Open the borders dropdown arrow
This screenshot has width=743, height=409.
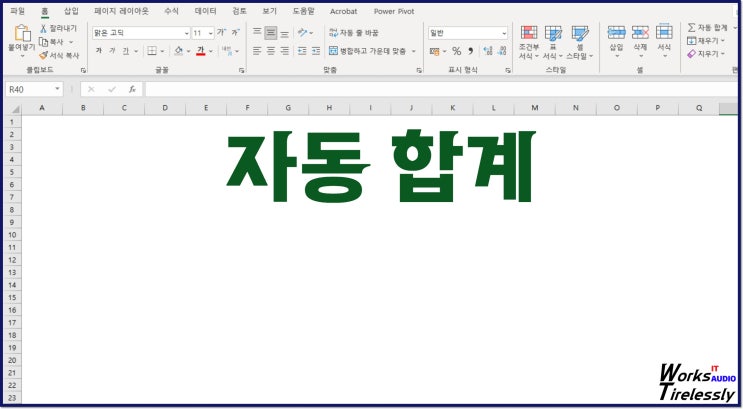pyautogui.click(x=162, y=51)
